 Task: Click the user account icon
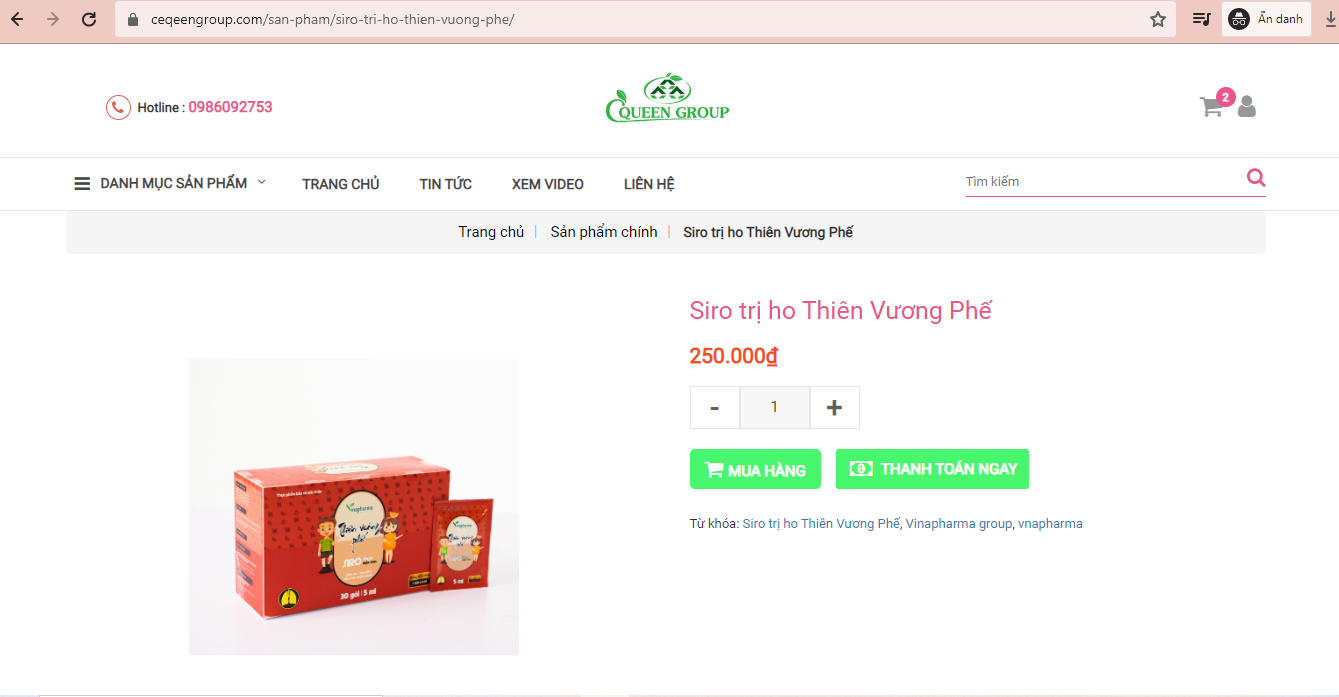tap(1246, 106)
